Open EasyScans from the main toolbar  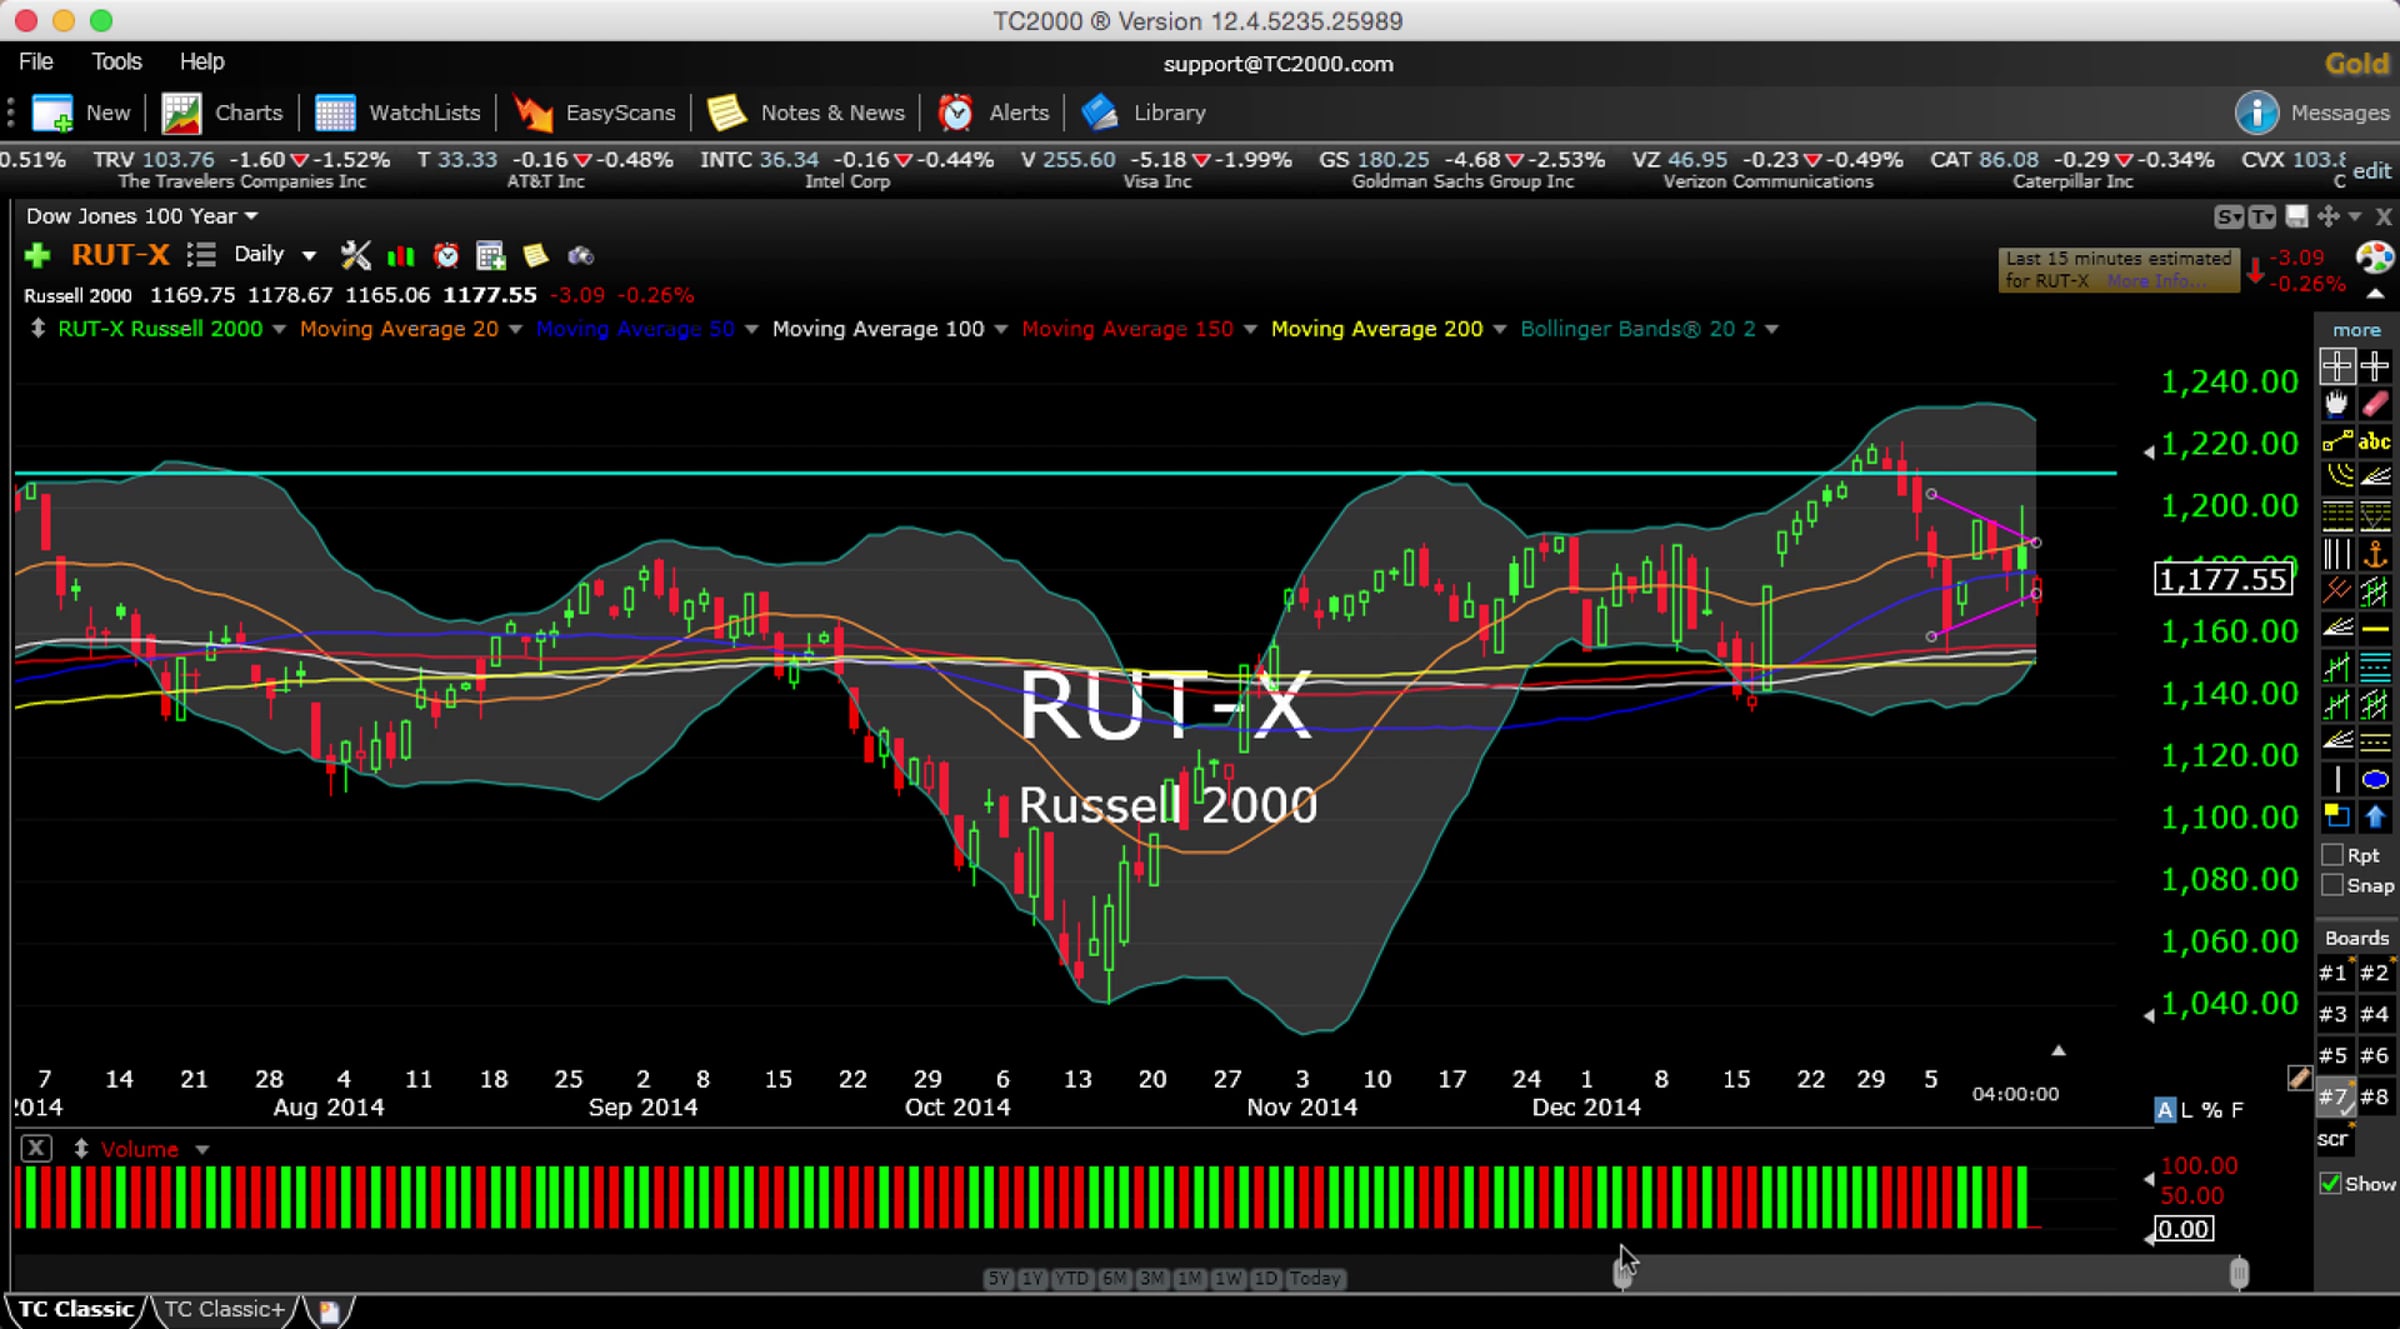click(x=594, y=112)
